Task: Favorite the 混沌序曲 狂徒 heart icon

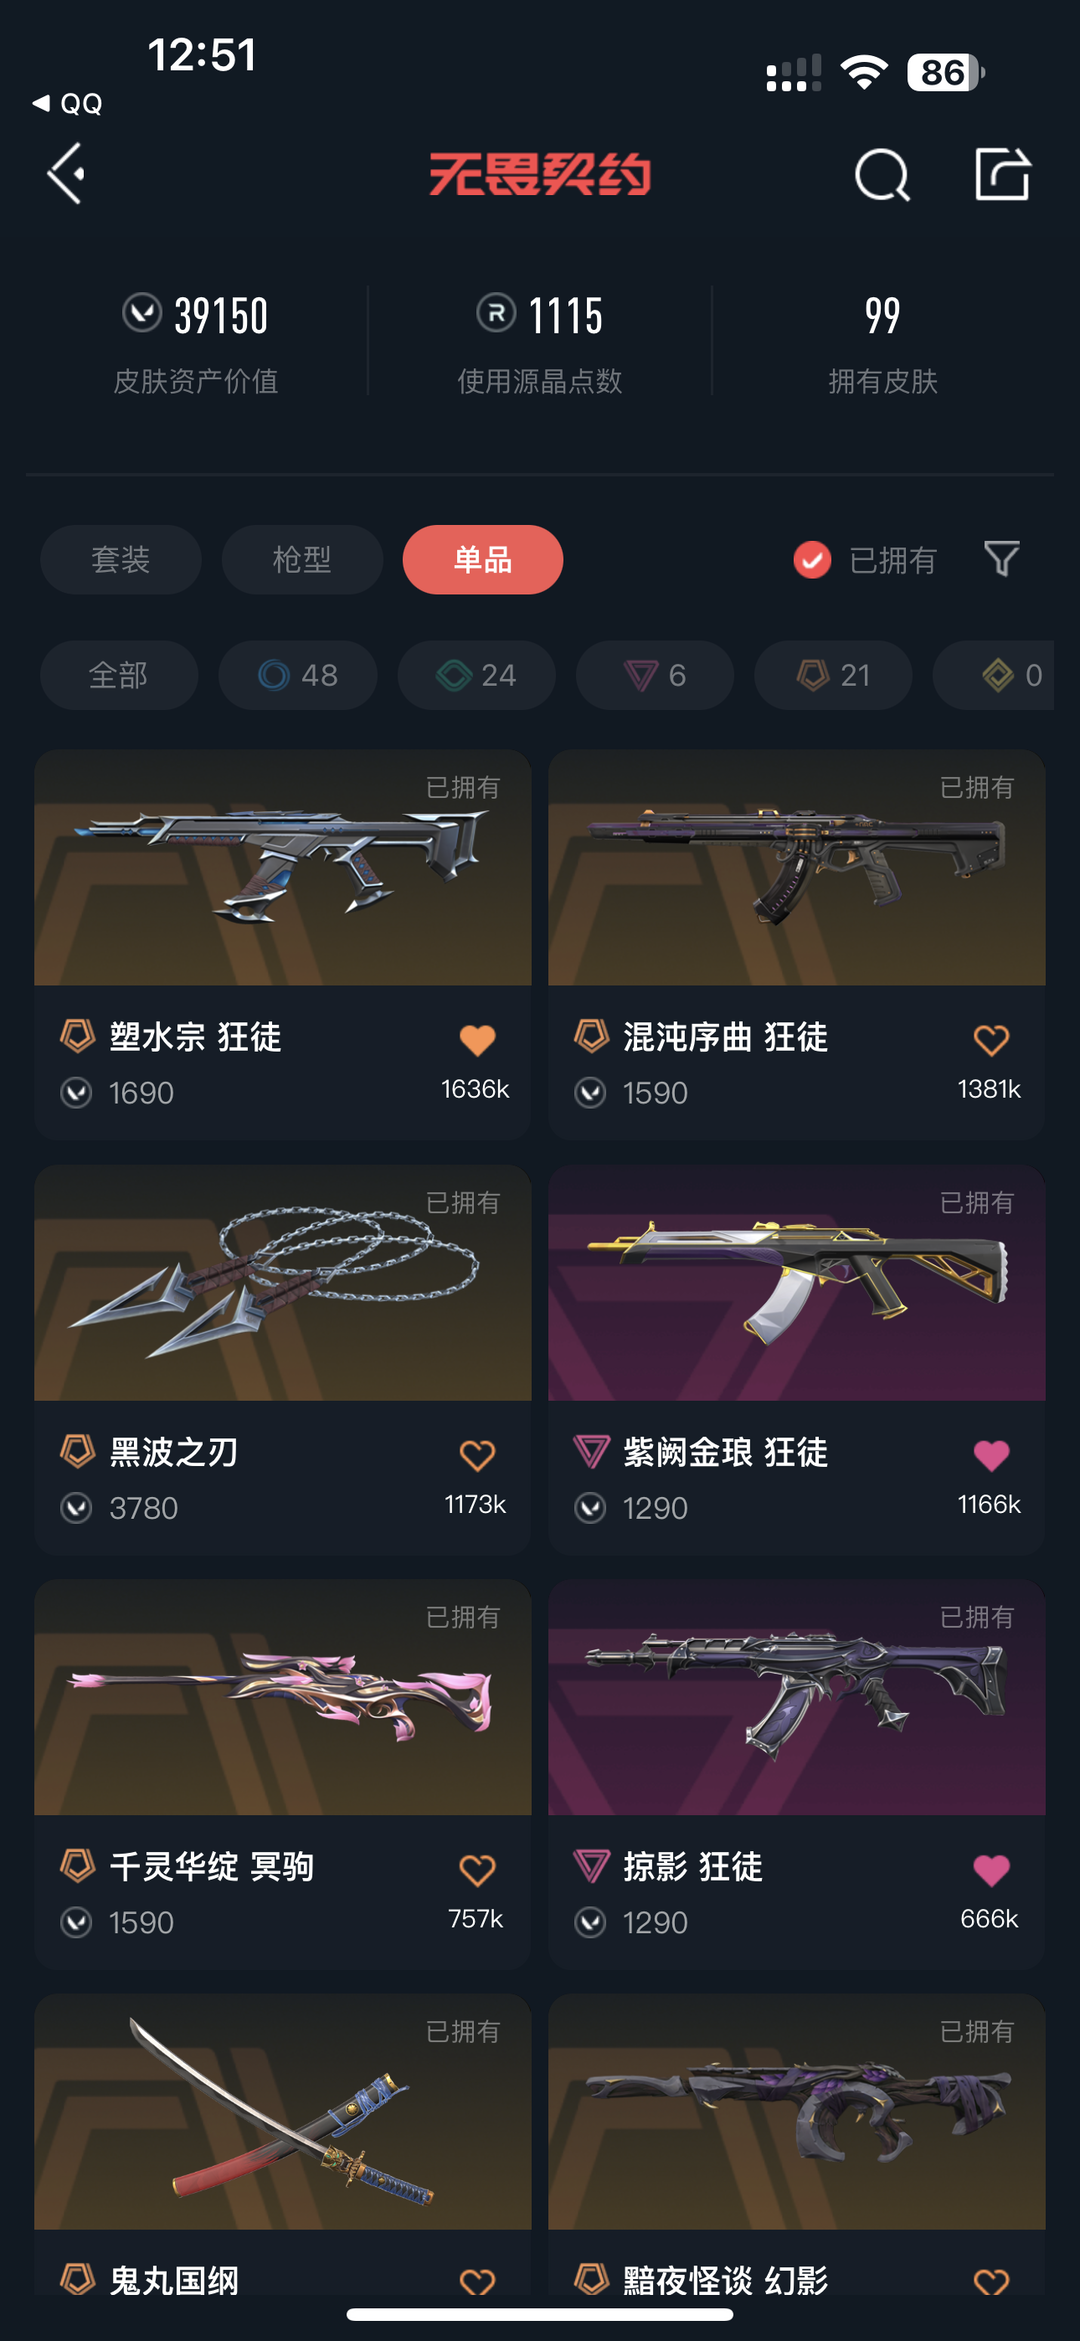Action: point(991,1040)
